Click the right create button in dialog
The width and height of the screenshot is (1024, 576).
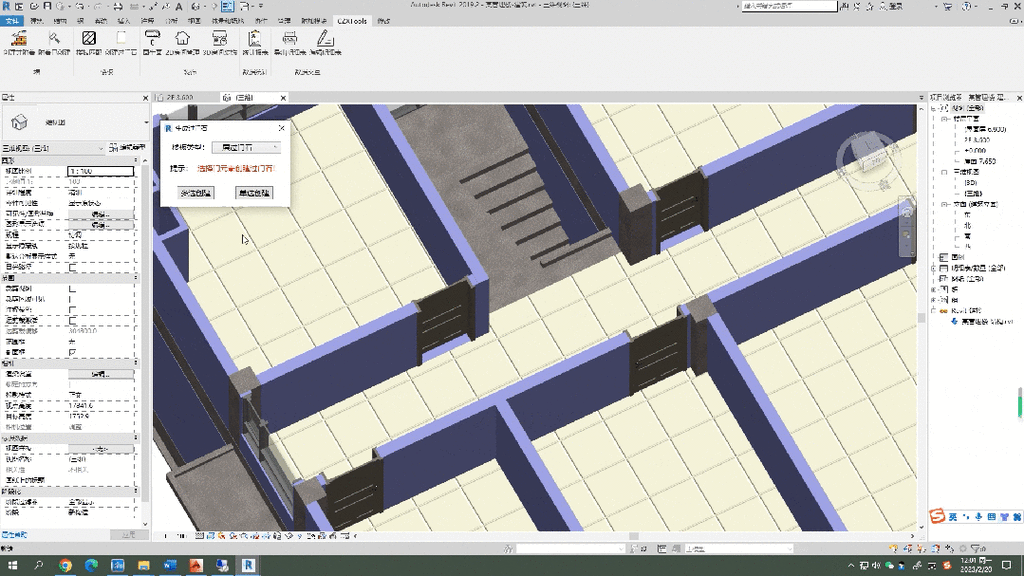(x=253, y=192)
